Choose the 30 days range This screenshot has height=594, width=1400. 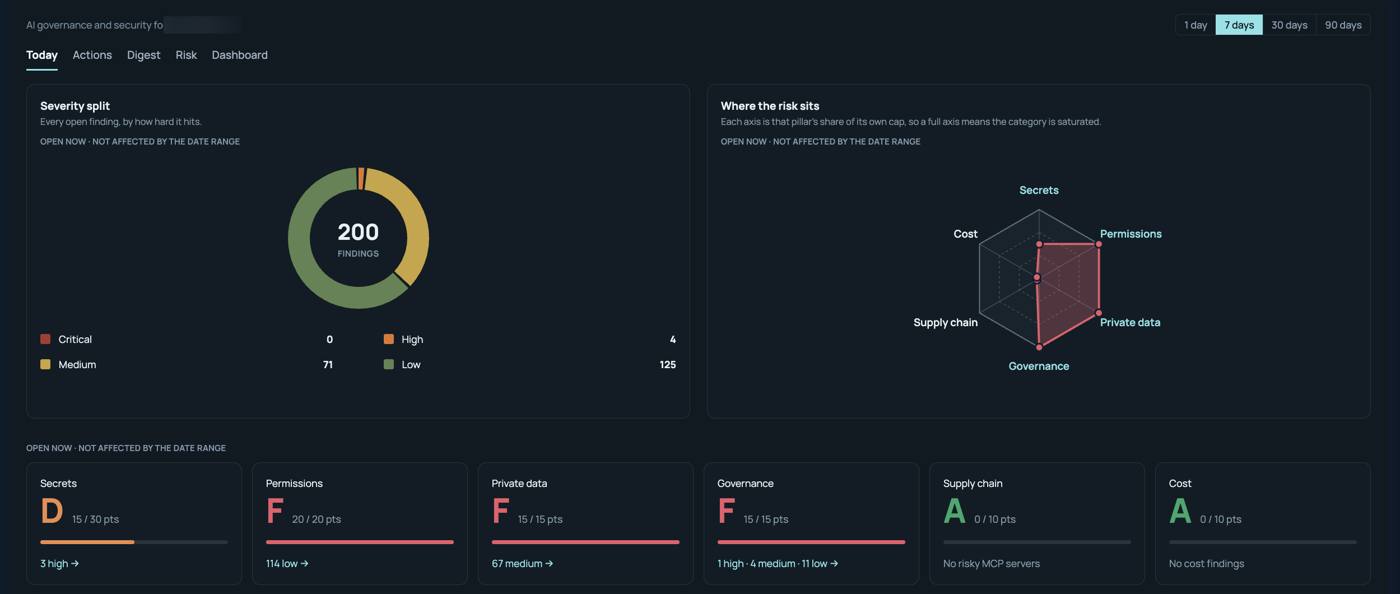coord(1290,25)
